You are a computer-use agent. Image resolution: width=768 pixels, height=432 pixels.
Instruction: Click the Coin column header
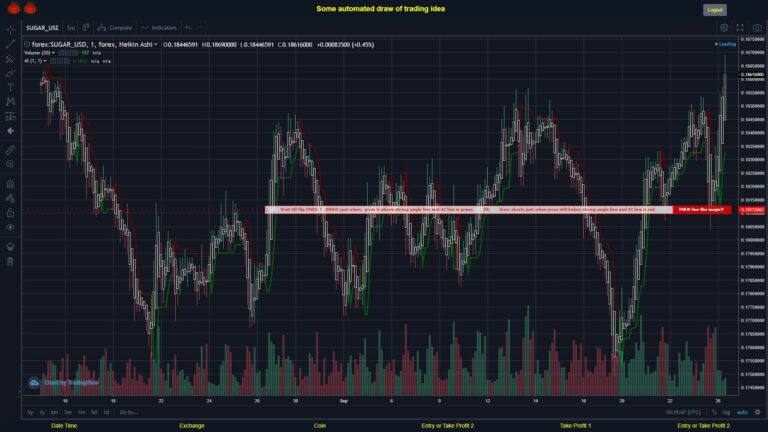coord(319,426)
